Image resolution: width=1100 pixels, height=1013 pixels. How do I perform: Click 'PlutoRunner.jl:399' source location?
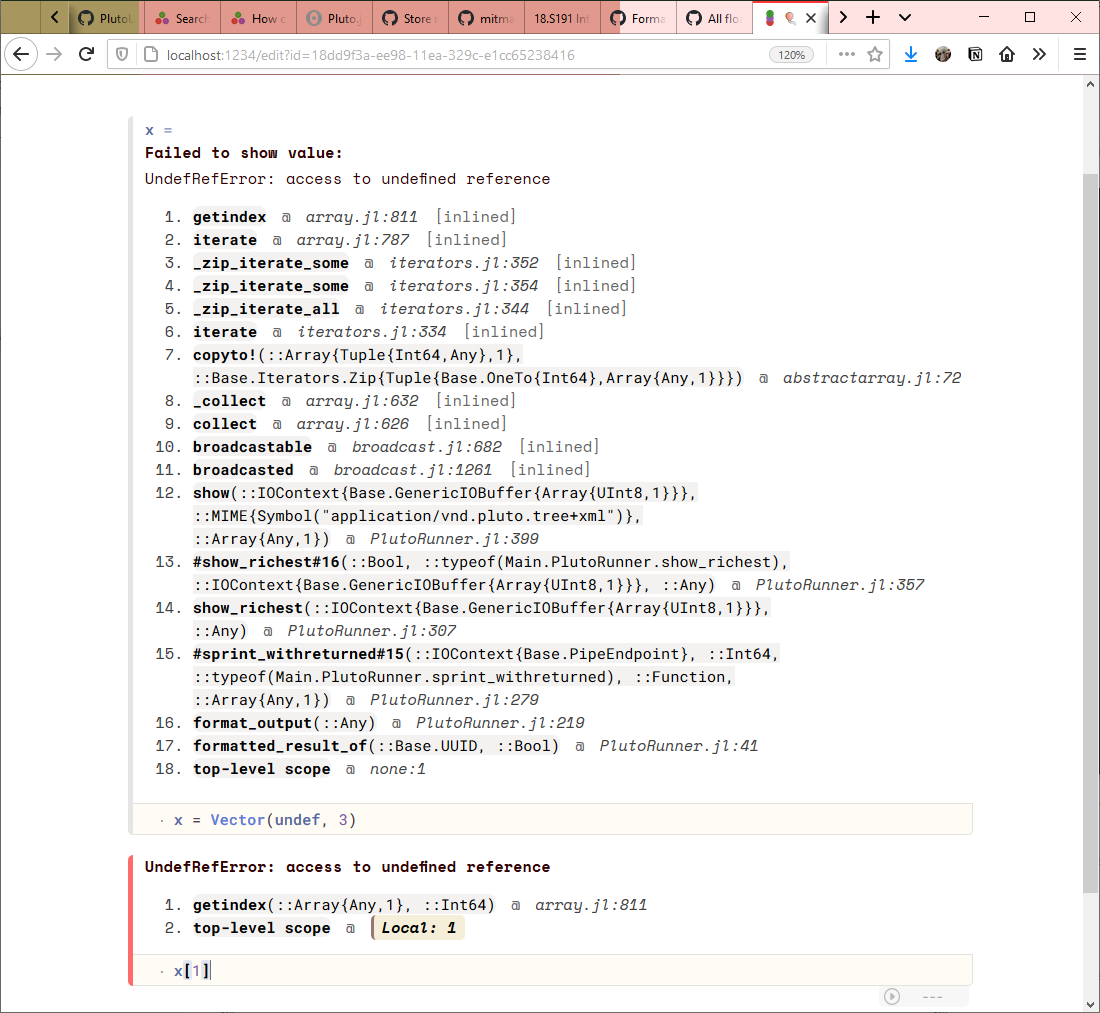coord(454,539)
